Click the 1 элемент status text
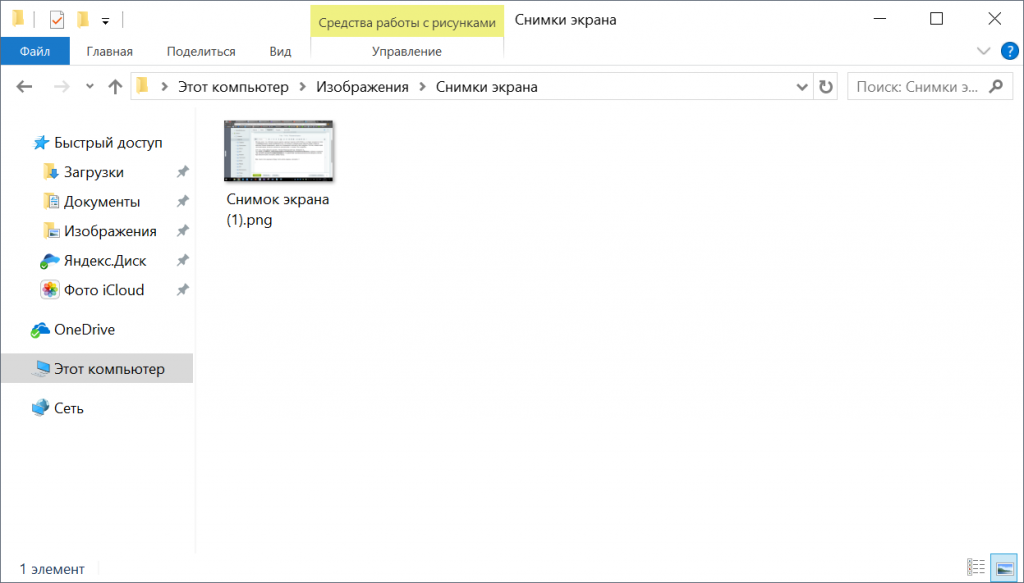The width and height of the screenshot is (1024, 583). 52,569
